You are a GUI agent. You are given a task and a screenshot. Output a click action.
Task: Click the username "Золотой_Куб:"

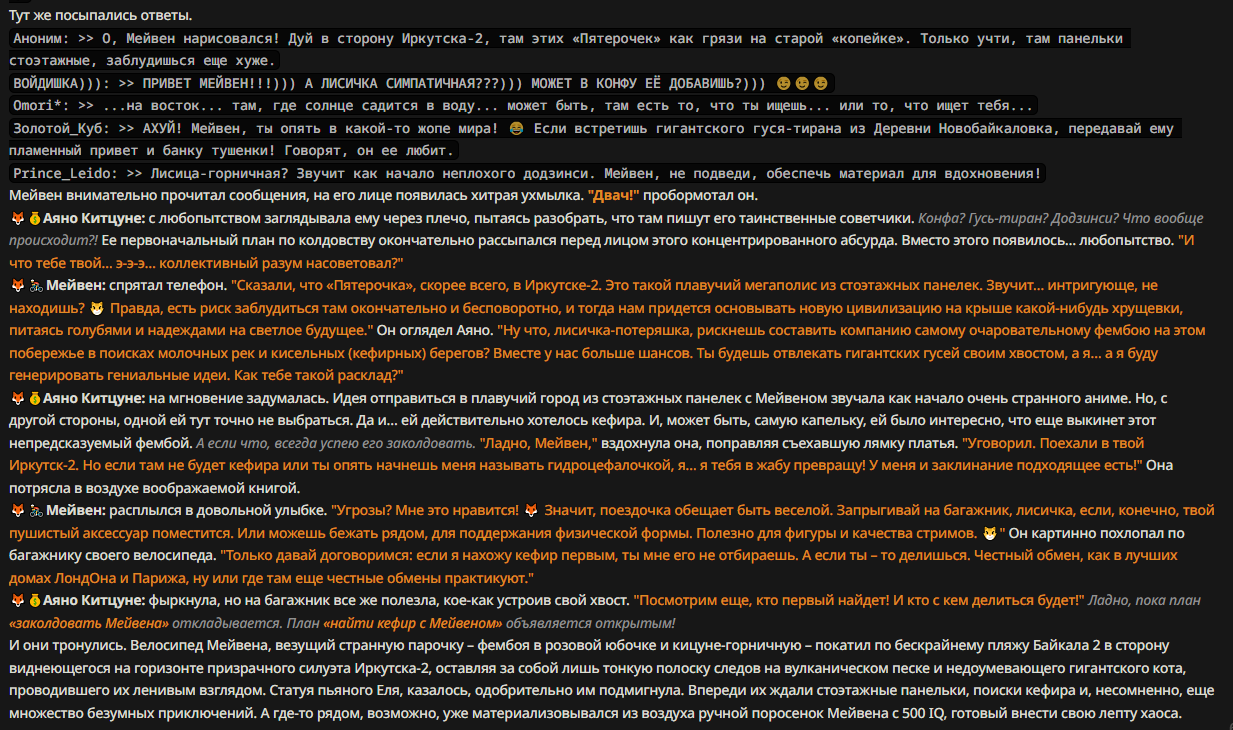[61, 128]
